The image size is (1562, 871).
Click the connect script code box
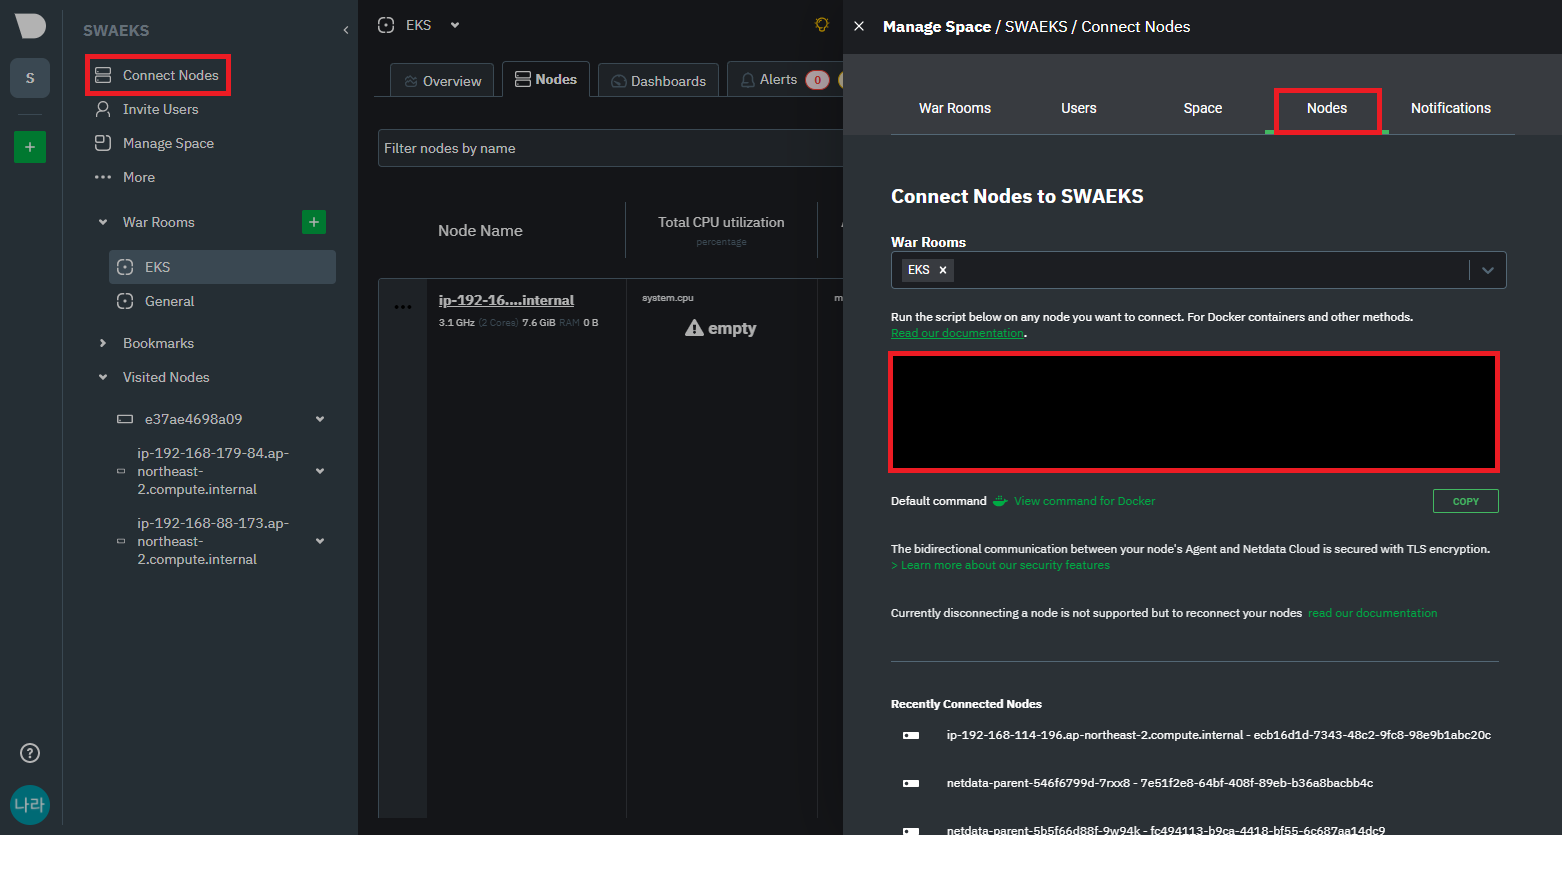(x=1194, y=411)
